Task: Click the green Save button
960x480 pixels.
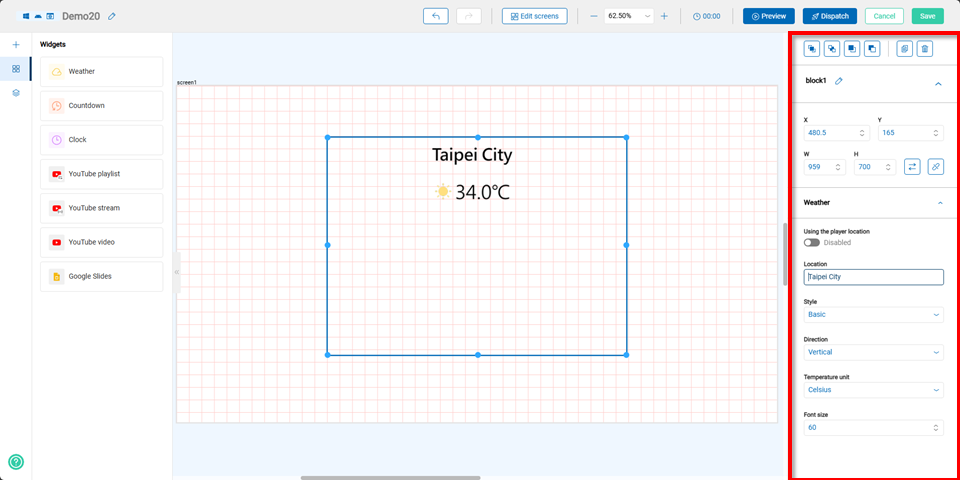Action: pos(927,16)
